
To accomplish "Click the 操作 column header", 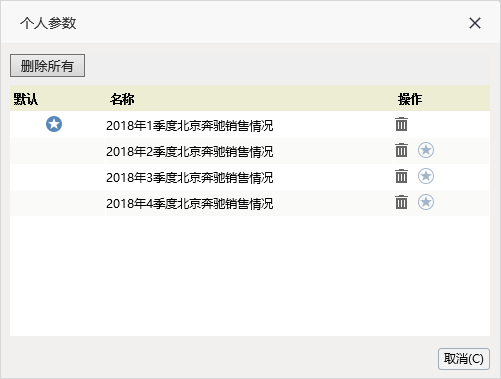I will pos(410,99).
